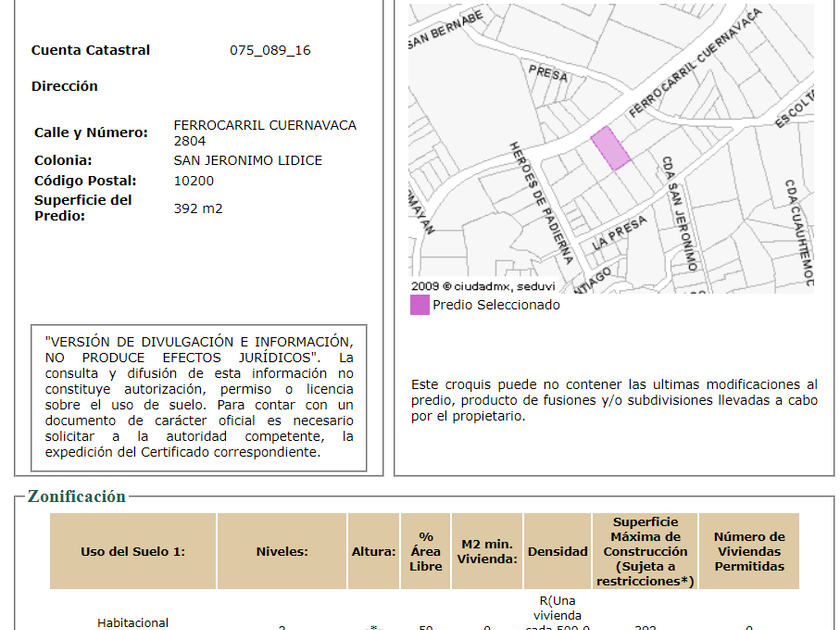Click the Habitacional land use cell

[133, 622]
